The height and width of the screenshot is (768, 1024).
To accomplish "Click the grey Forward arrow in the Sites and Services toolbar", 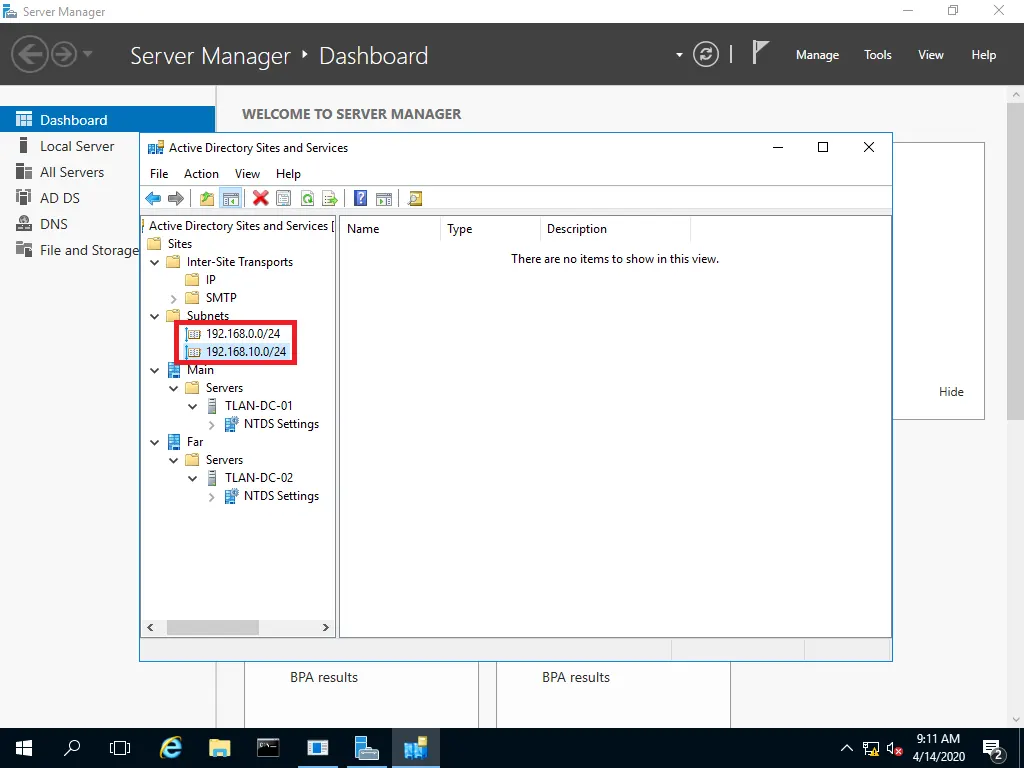I will (176, 199).
